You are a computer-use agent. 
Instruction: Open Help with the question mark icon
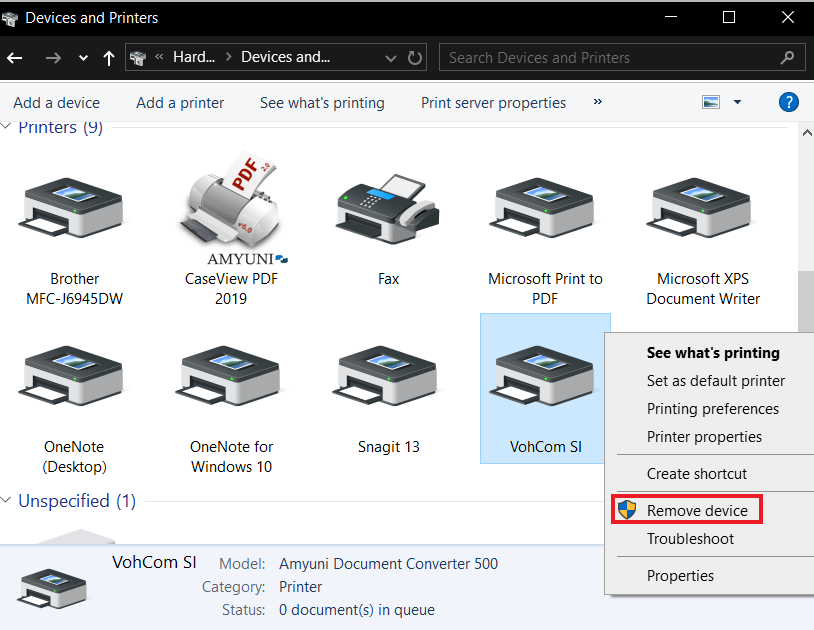tap(789, 102)
